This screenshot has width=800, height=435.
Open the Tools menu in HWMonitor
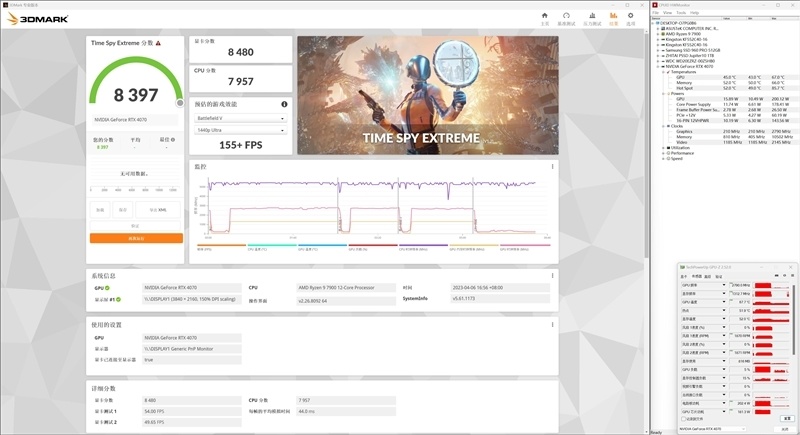click(x=681, y=13)
